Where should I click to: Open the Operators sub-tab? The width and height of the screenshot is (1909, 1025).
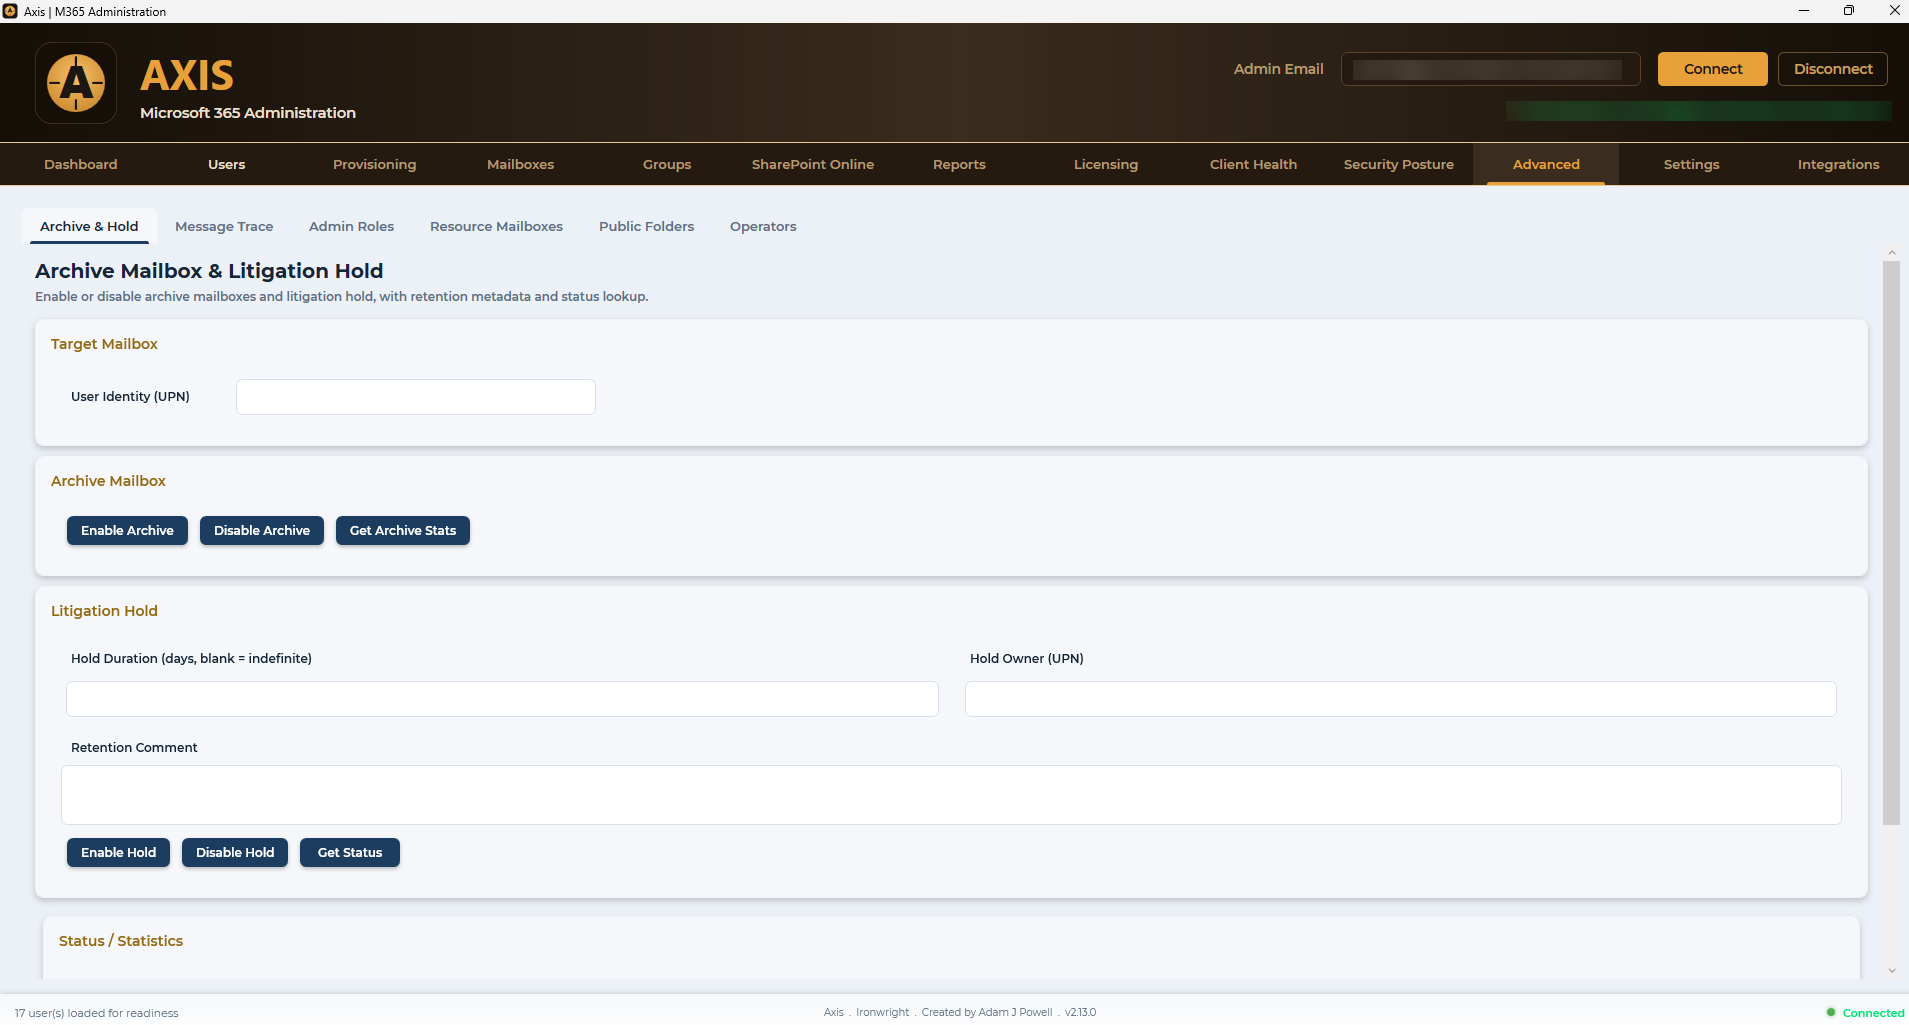click(763, 226)
